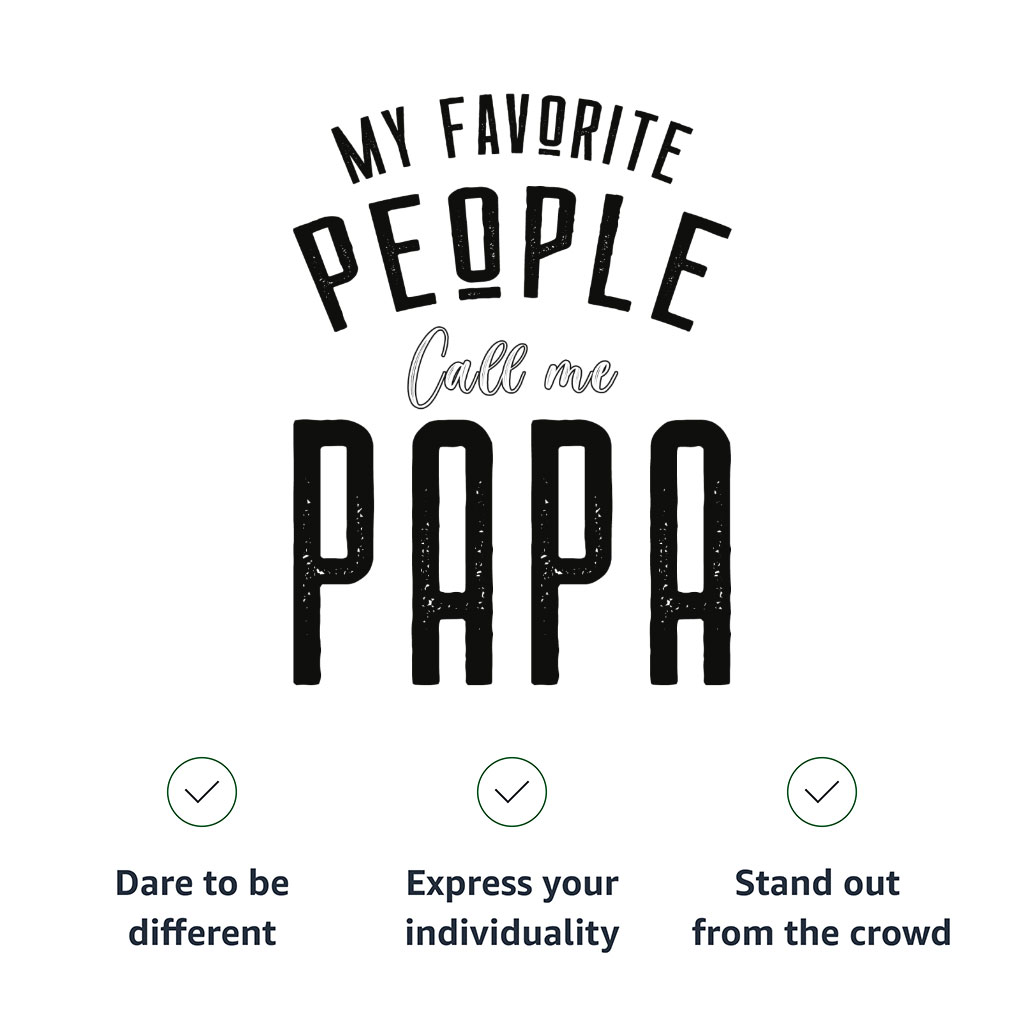Click the 'Call me' script lettering
This screenshot has height=1024, width=1024.
511,368
